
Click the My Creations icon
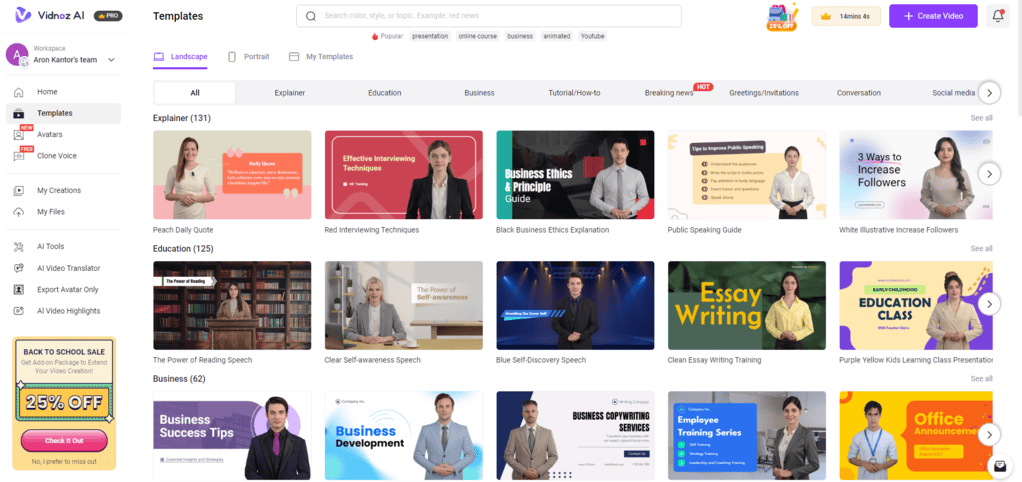point(19,191)
